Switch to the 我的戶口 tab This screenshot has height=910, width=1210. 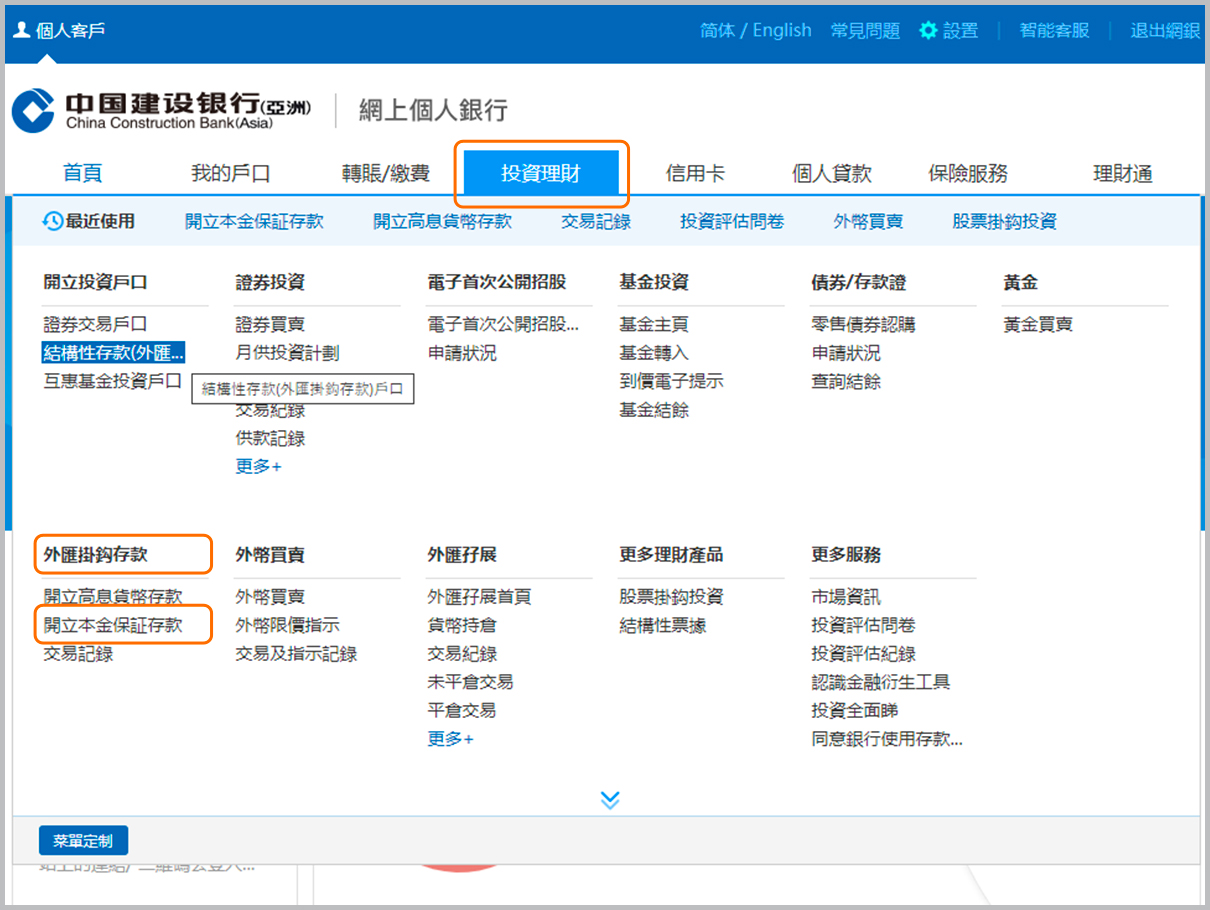(x=231, y=173)
